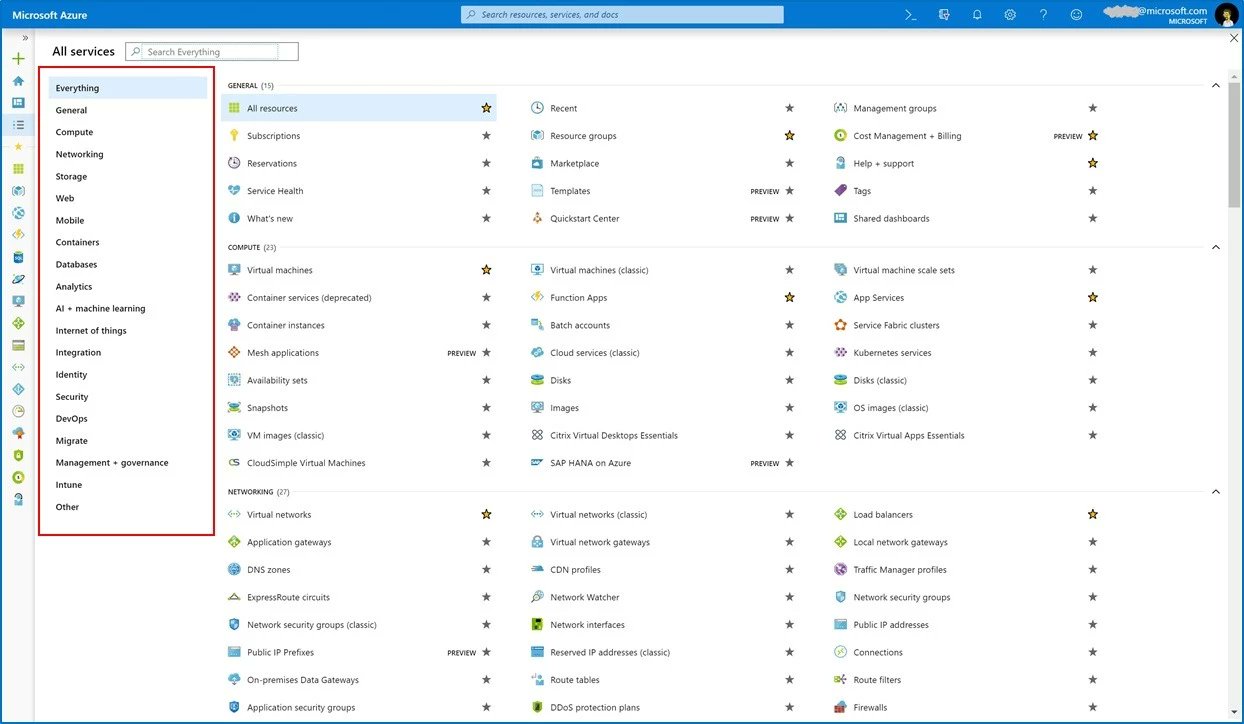This screenshot has height=724, width=1244.
Task: Click the Tags icon
Action: [x=840, y=190]
